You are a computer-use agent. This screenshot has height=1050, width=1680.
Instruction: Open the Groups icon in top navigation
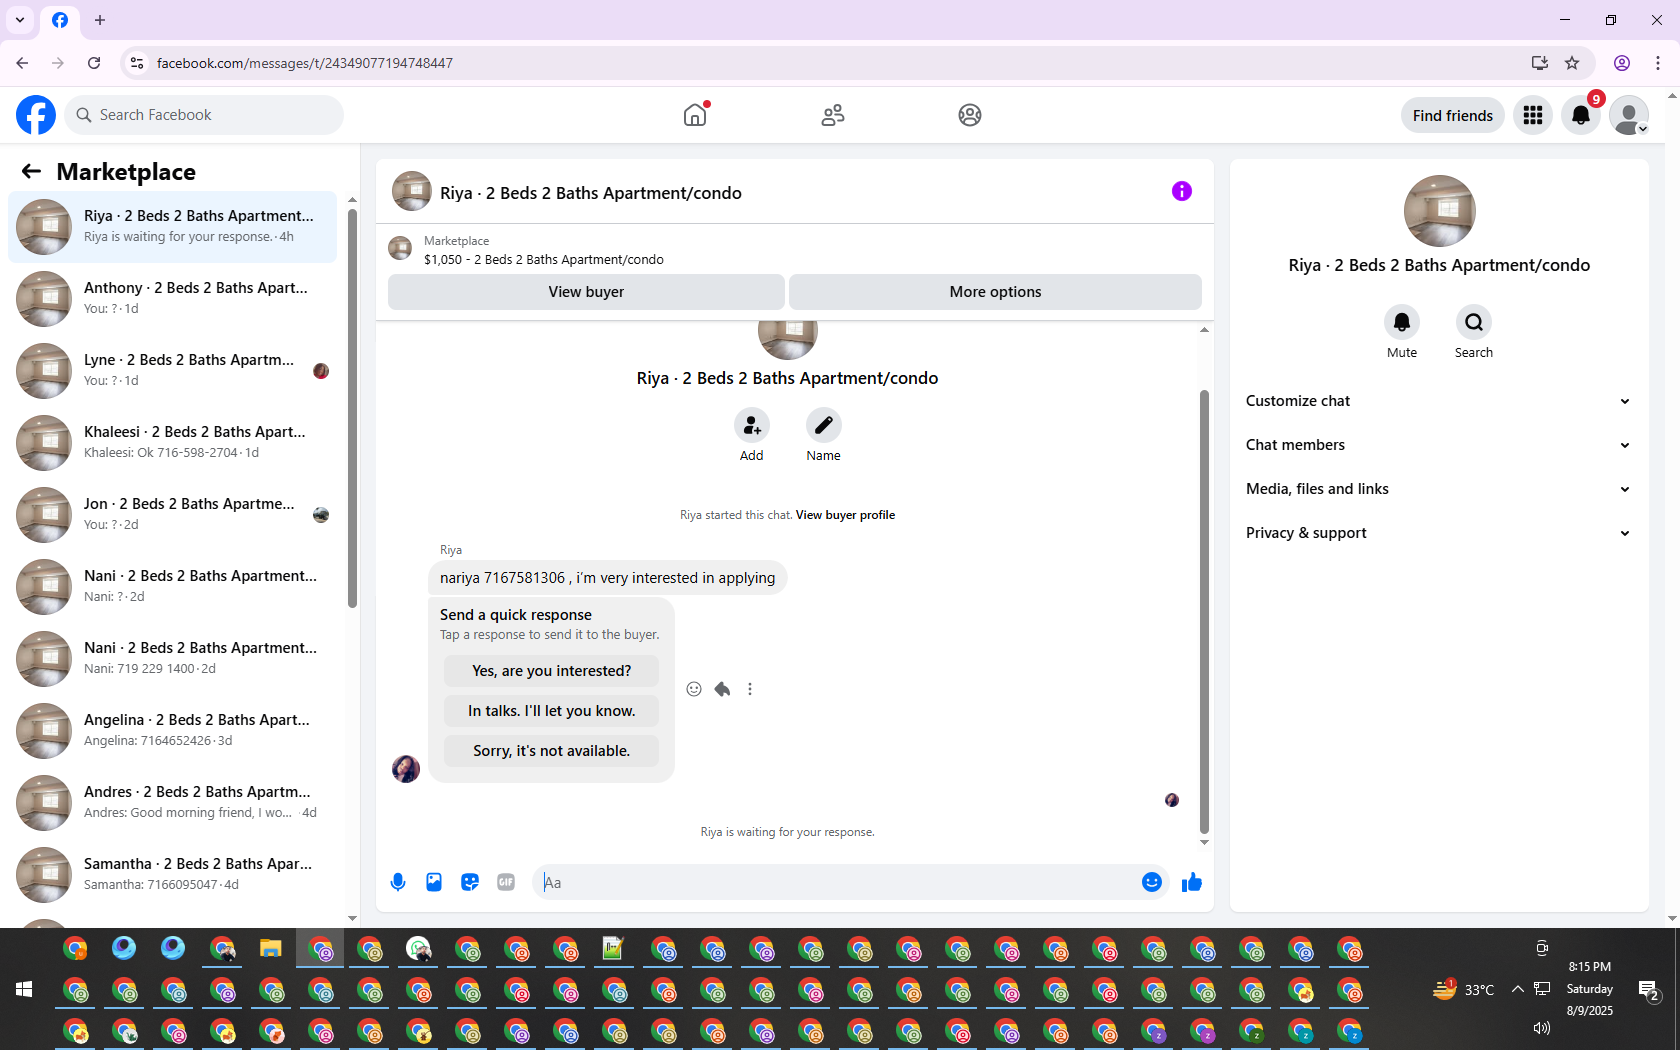point(970,115)
